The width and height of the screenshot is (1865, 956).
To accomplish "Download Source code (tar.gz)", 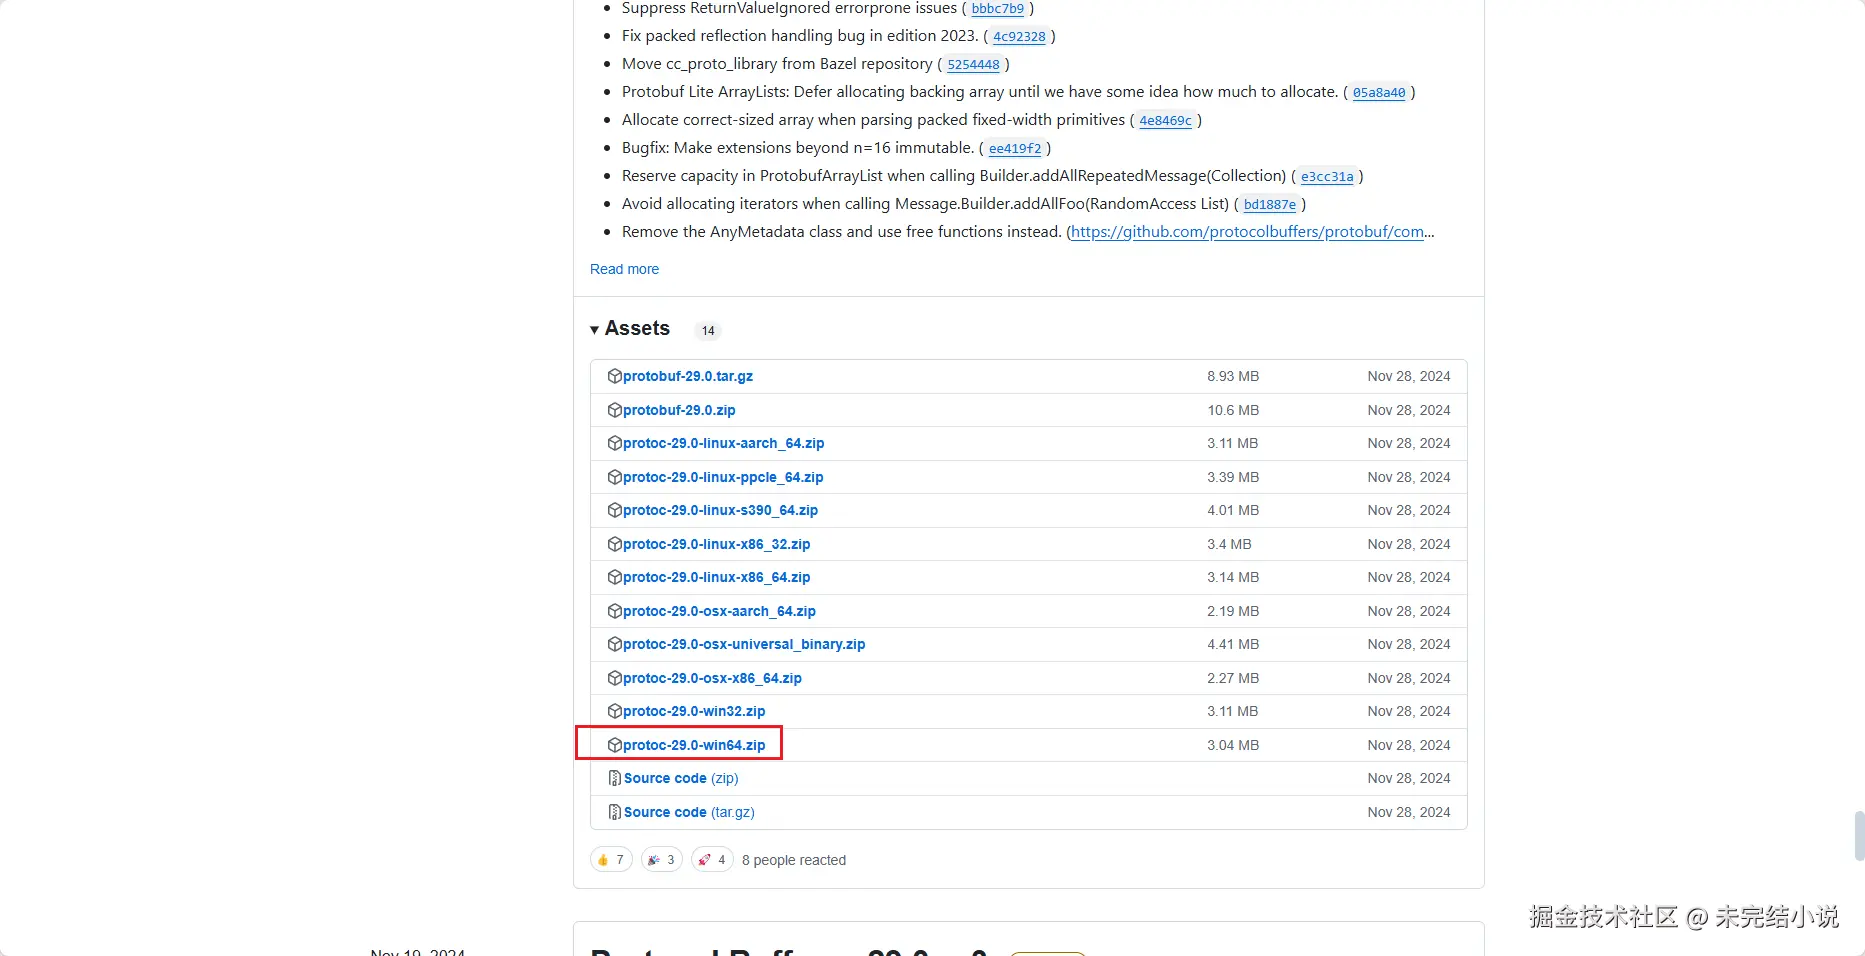I will 689,812.
